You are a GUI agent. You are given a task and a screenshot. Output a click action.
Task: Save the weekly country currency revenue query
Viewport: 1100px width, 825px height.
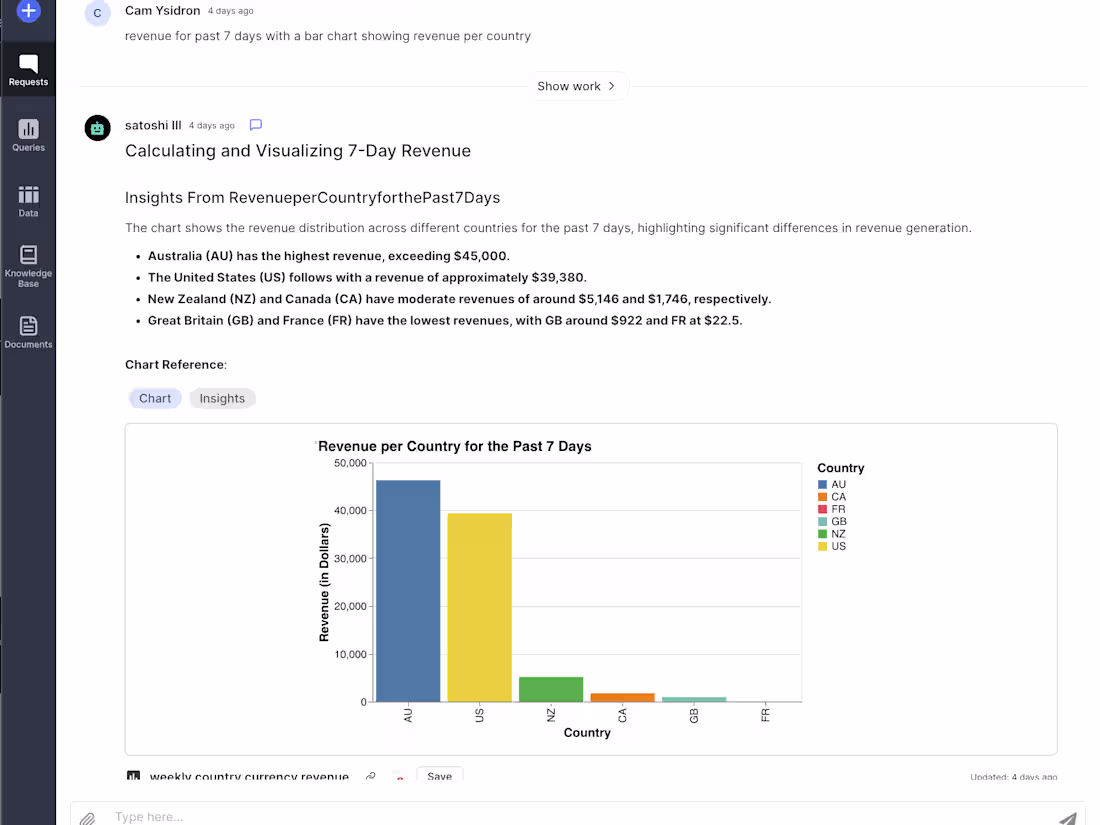coord(439,774)
